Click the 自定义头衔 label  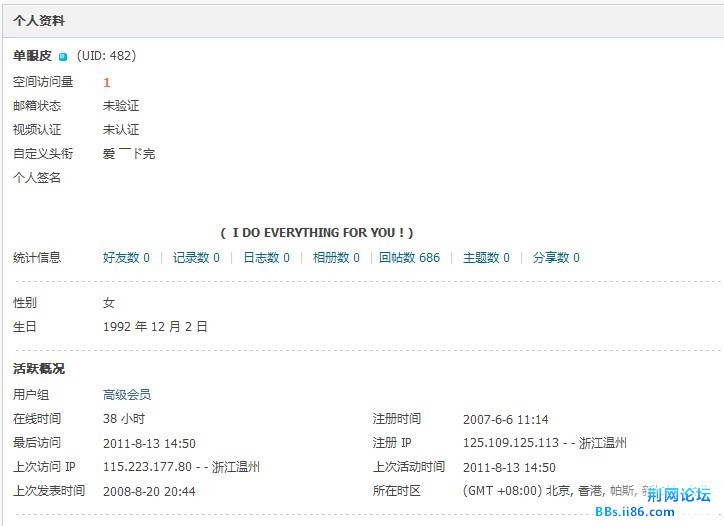pyautogui.click(x=43, y=153)
